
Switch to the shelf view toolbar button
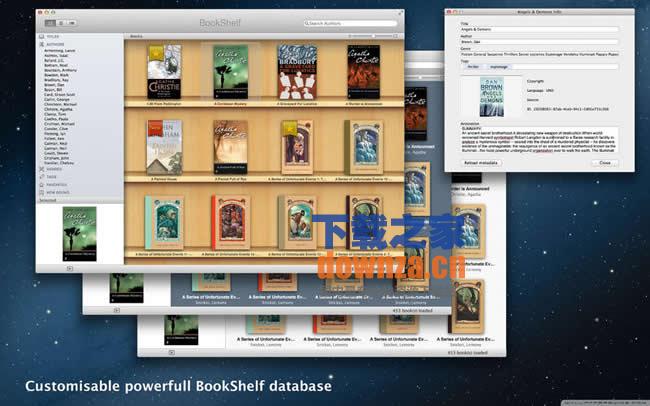pyautogui.click(x=50, y=23)
